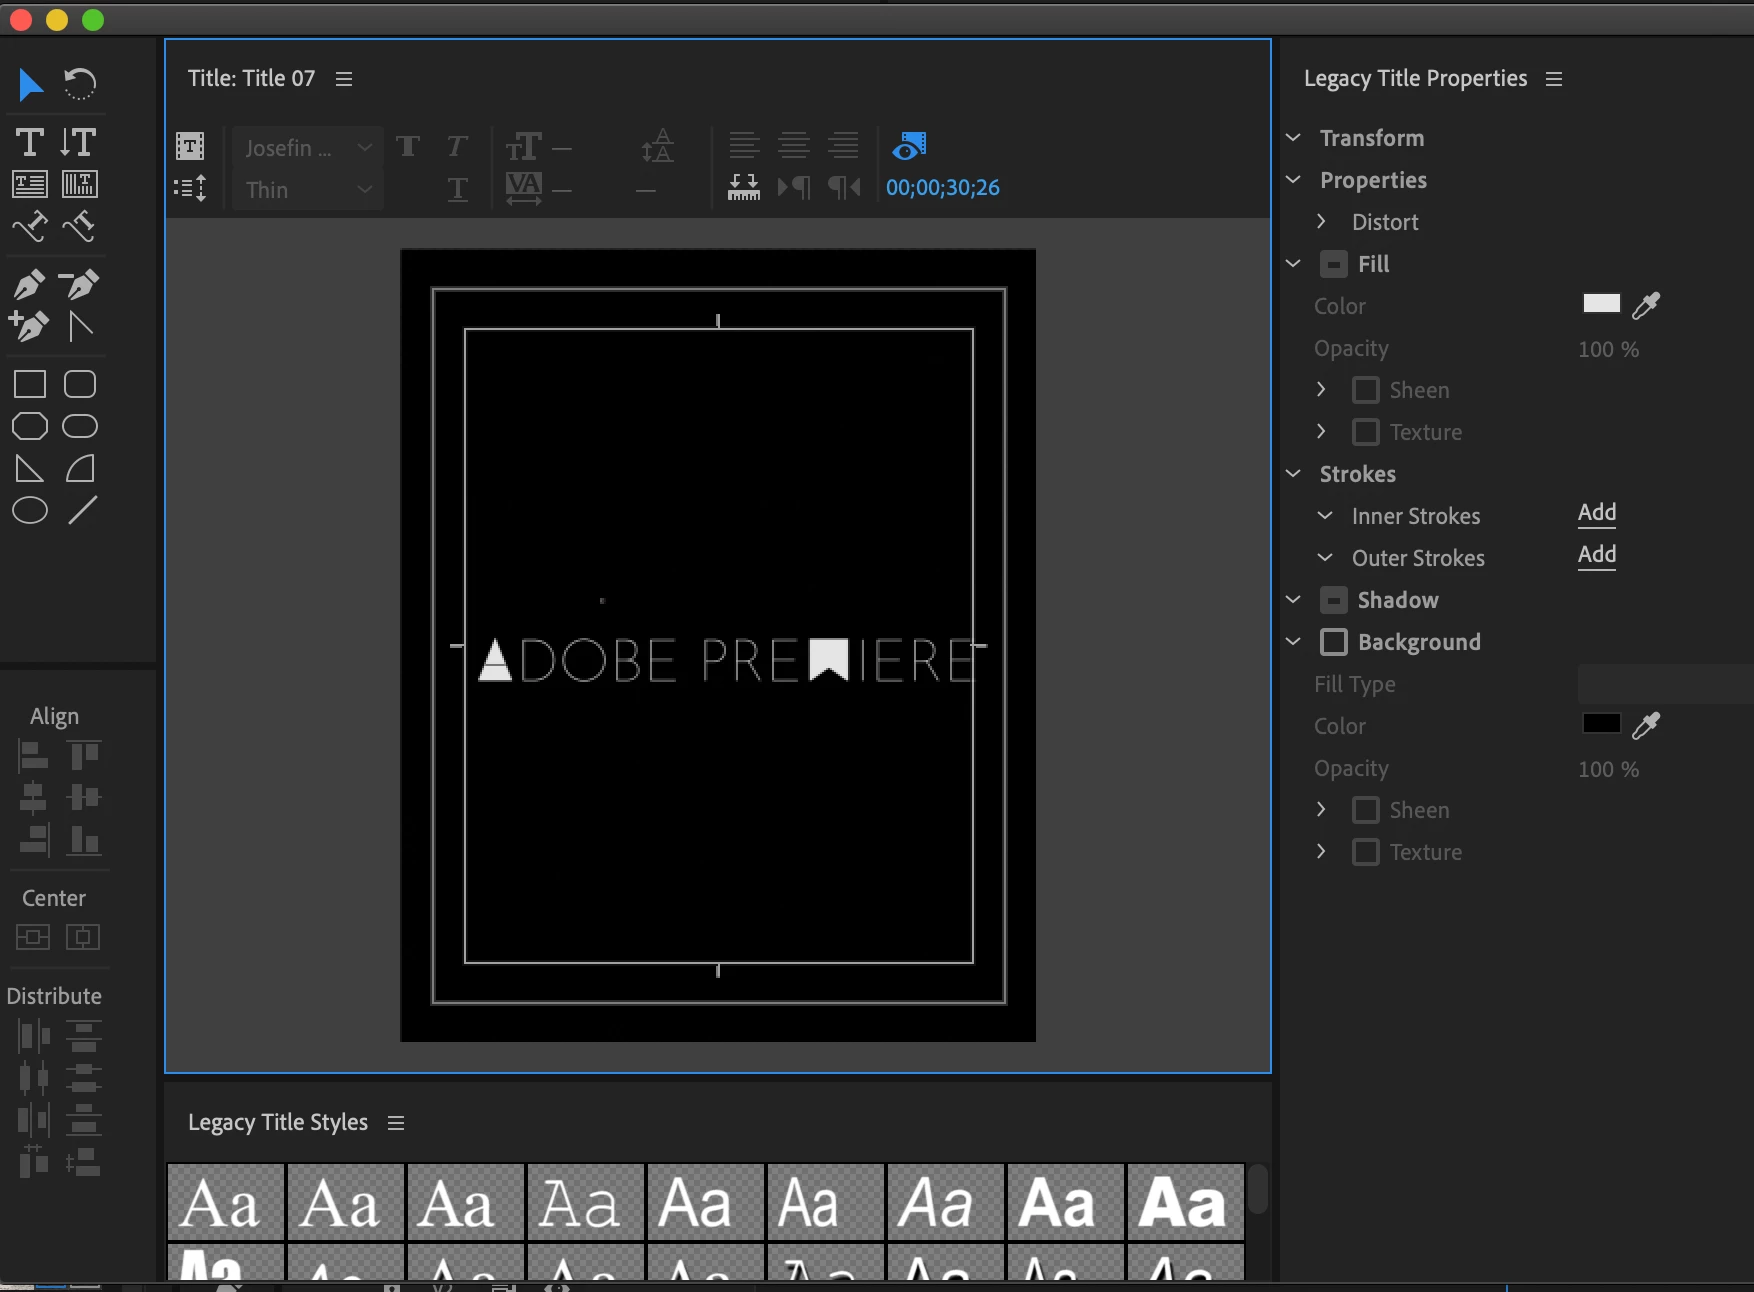Apply the first Legacy Title Style thumbnail
1754x1292 pixels.
click(x=226, y=1202)
